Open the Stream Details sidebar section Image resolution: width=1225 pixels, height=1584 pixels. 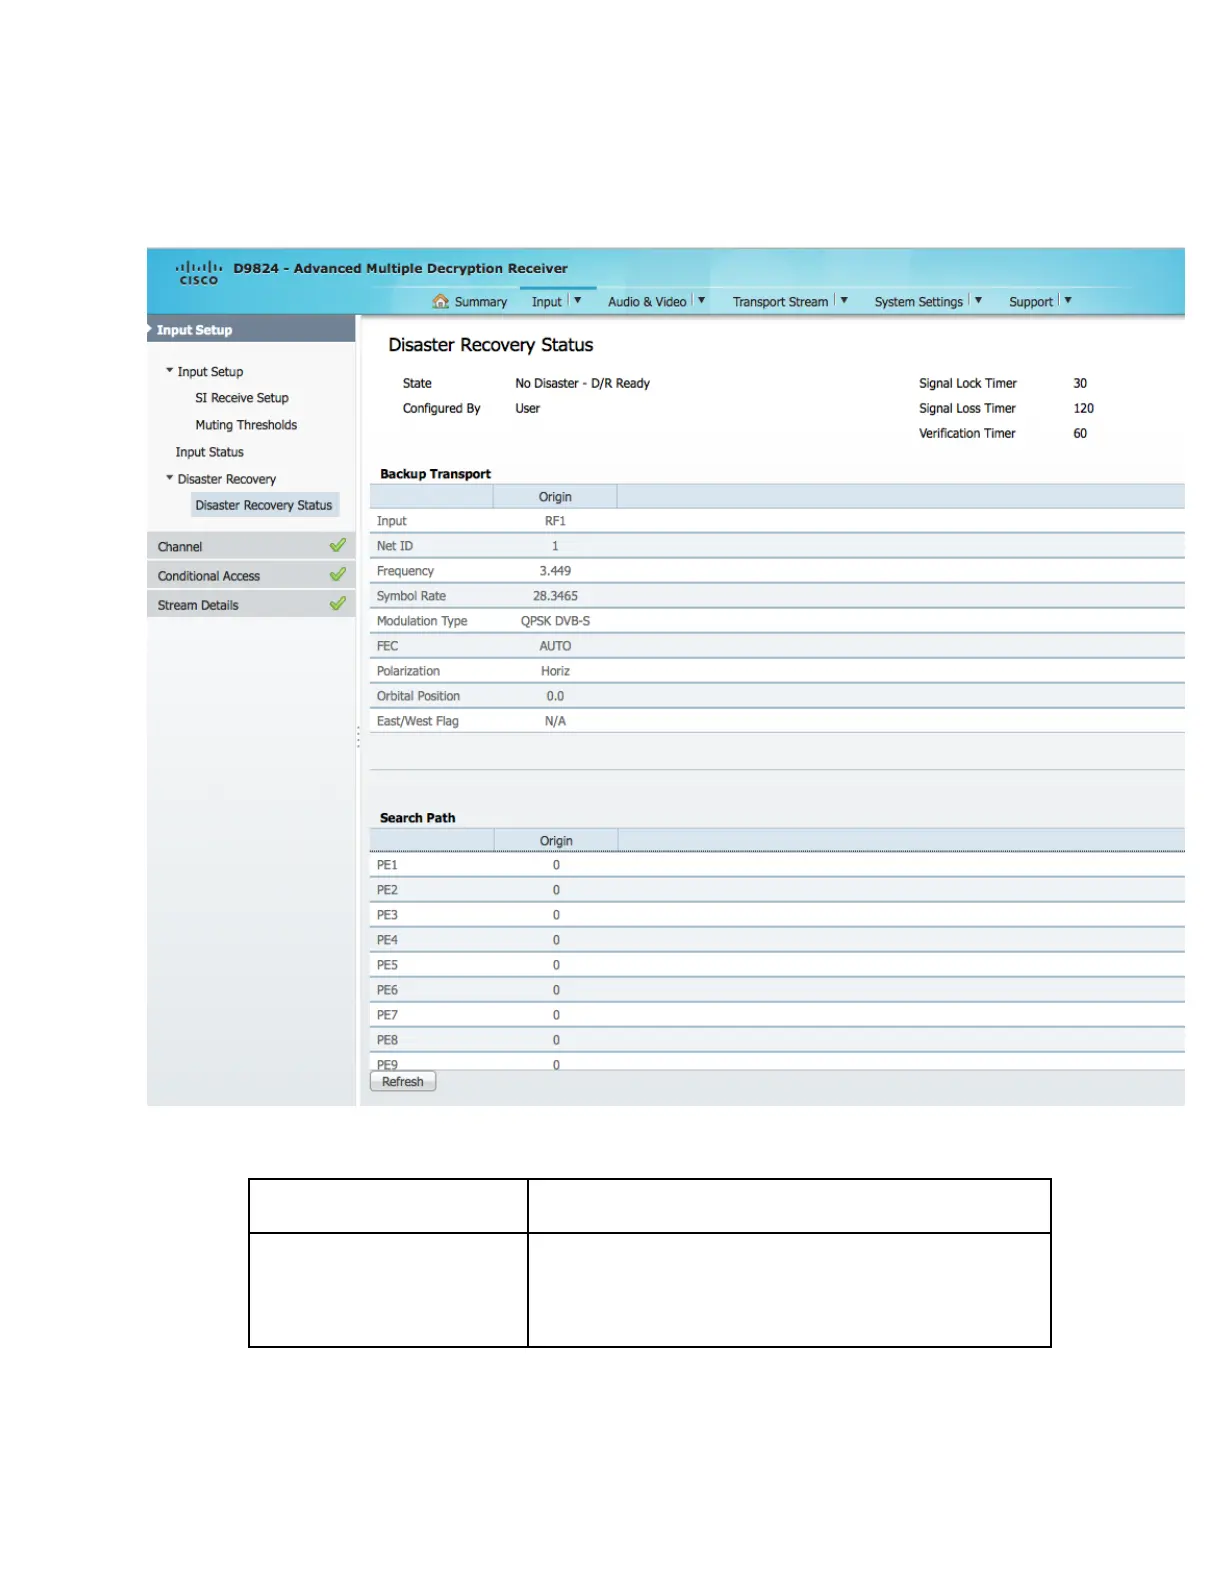tap(251, 604)
